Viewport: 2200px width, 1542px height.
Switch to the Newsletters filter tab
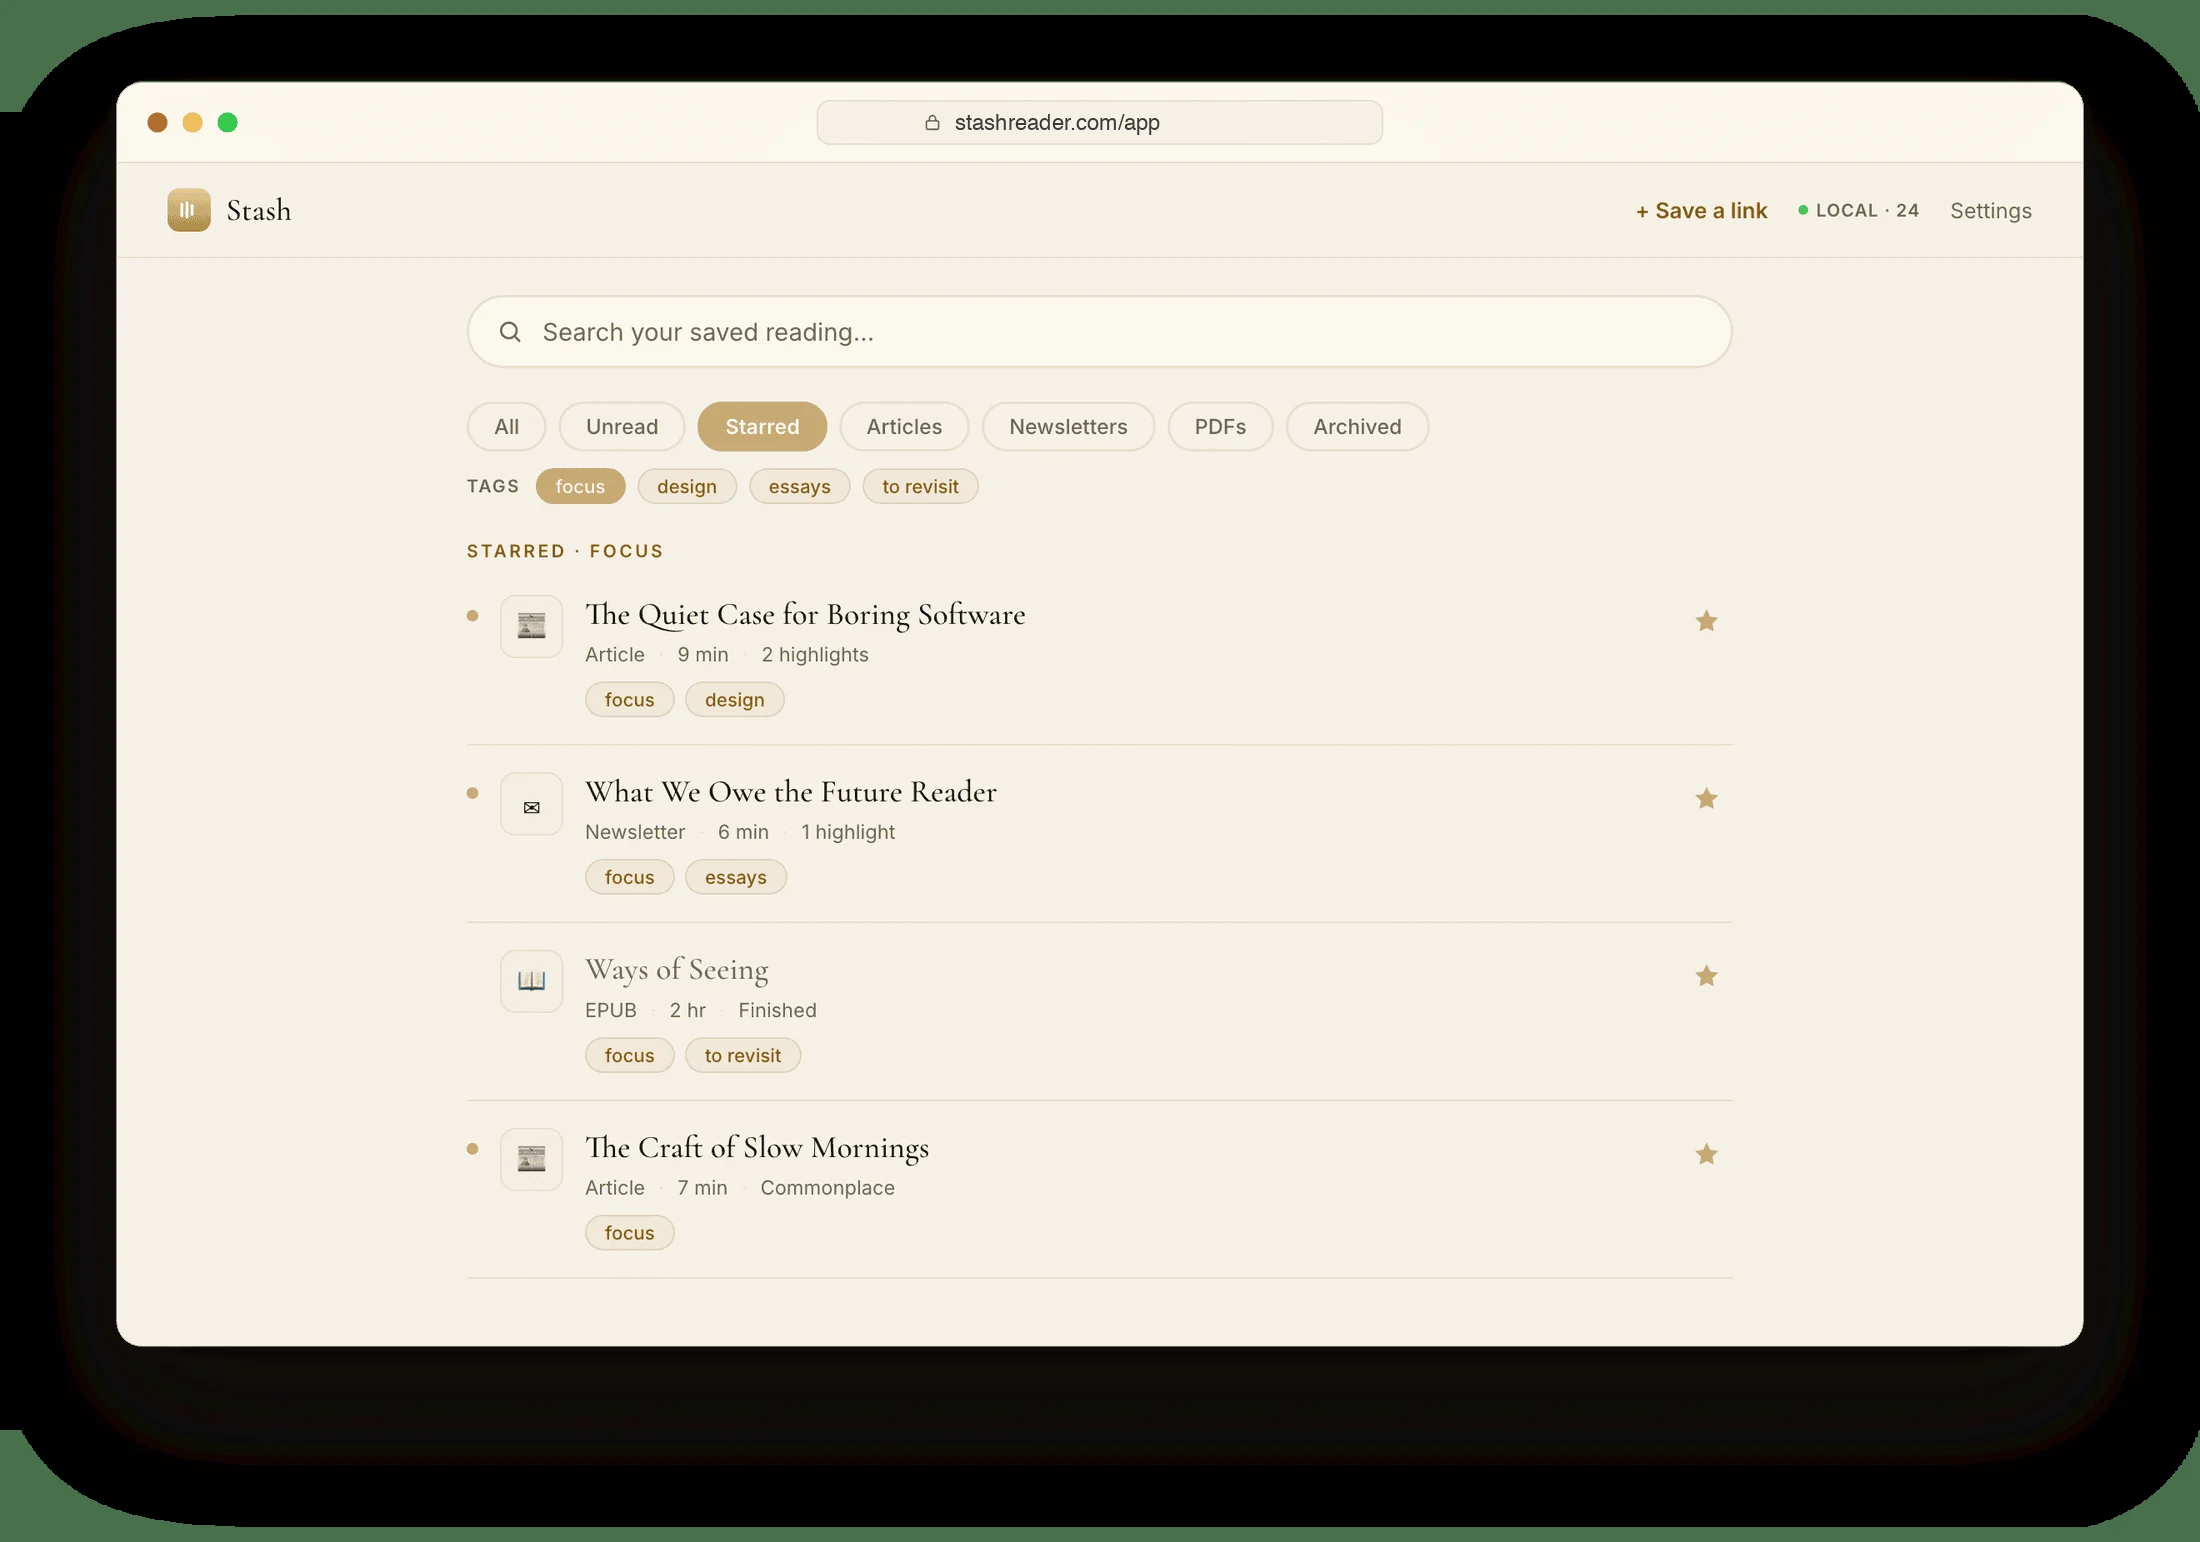pos(1068,427)
